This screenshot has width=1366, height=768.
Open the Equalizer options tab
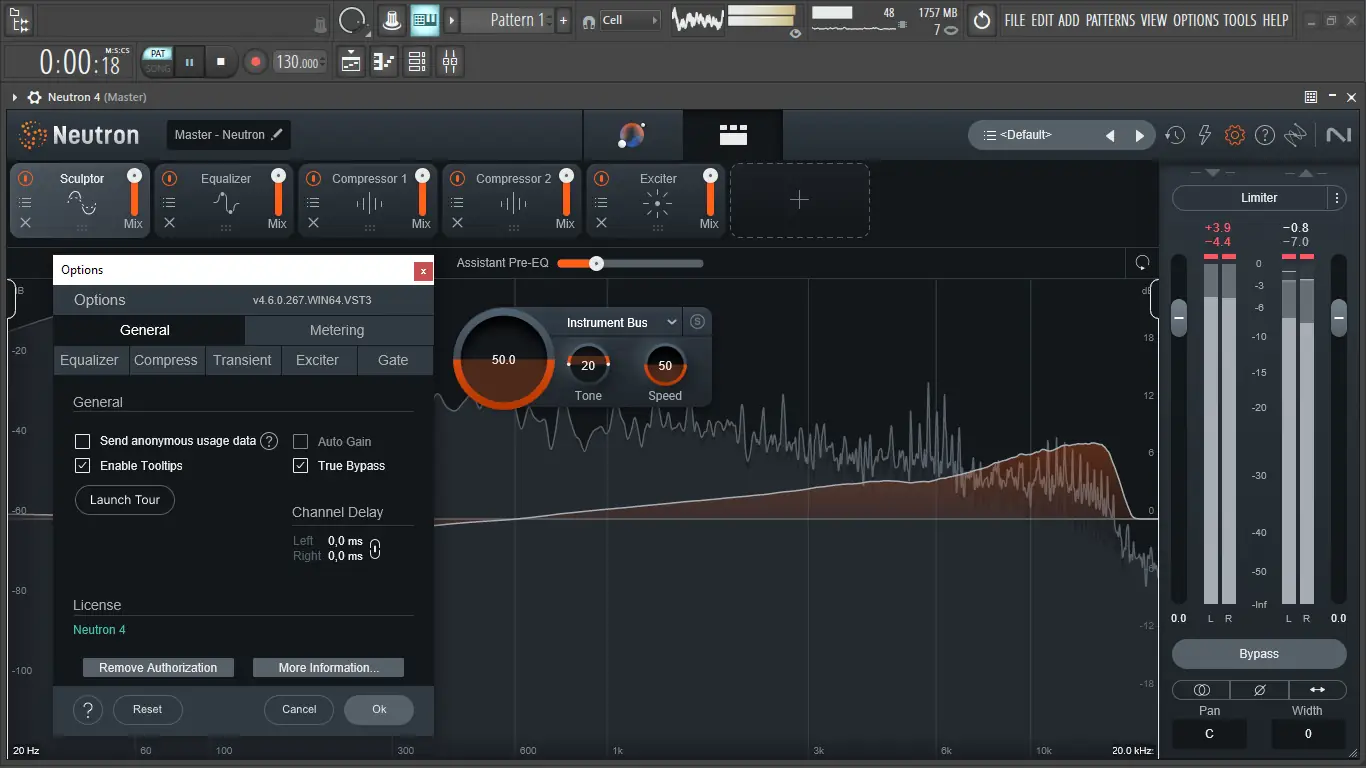89,360
